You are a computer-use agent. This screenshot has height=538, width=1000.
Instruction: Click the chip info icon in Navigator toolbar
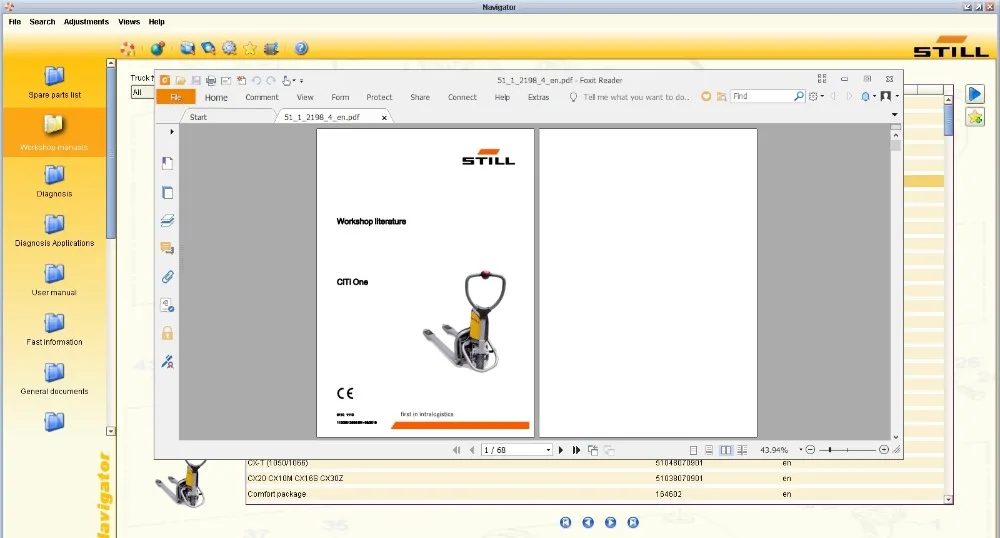click(271, 48)
